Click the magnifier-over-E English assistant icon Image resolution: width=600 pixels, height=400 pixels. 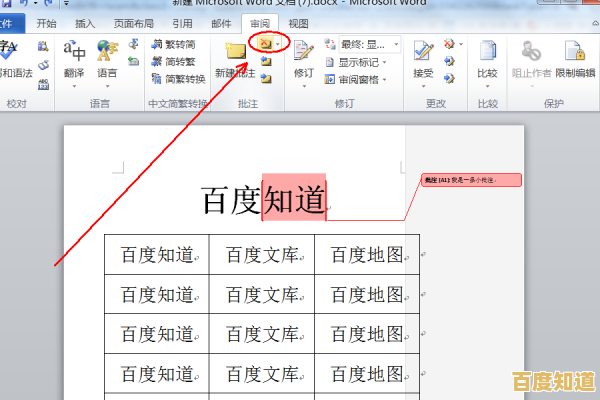click(x=134, y=44)
